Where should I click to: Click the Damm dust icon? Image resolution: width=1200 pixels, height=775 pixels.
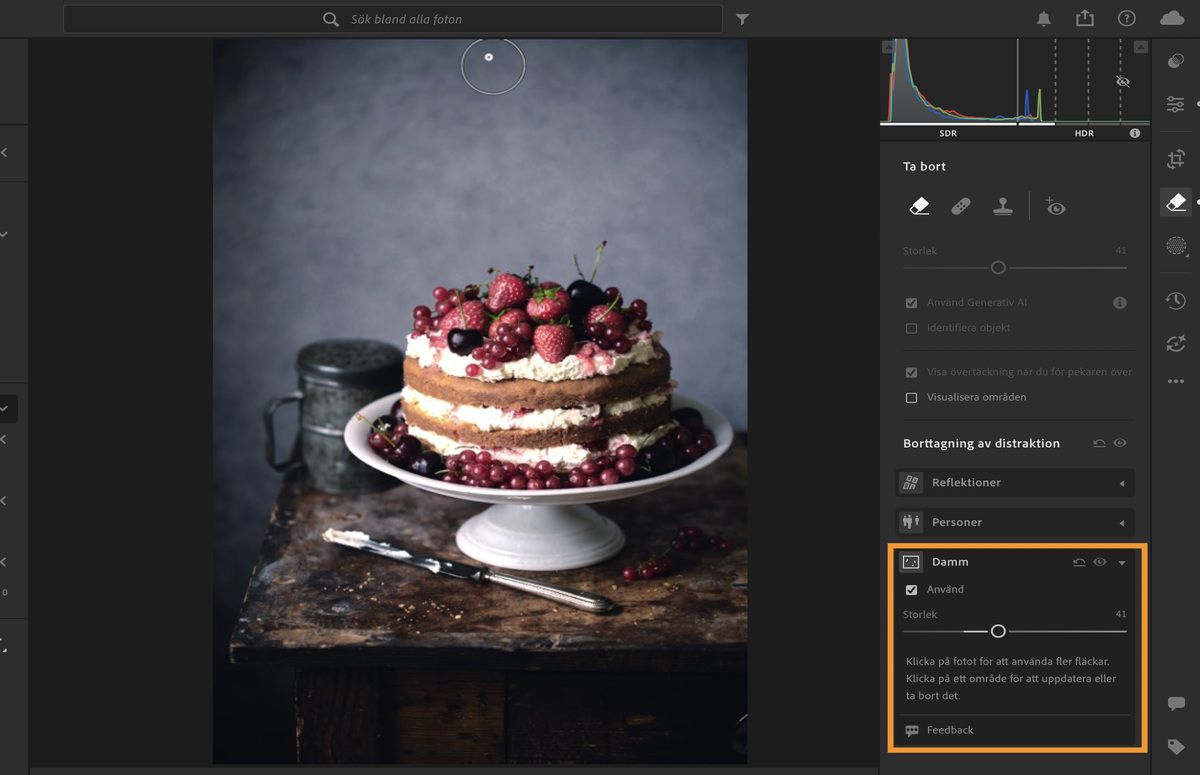[910, 562]
